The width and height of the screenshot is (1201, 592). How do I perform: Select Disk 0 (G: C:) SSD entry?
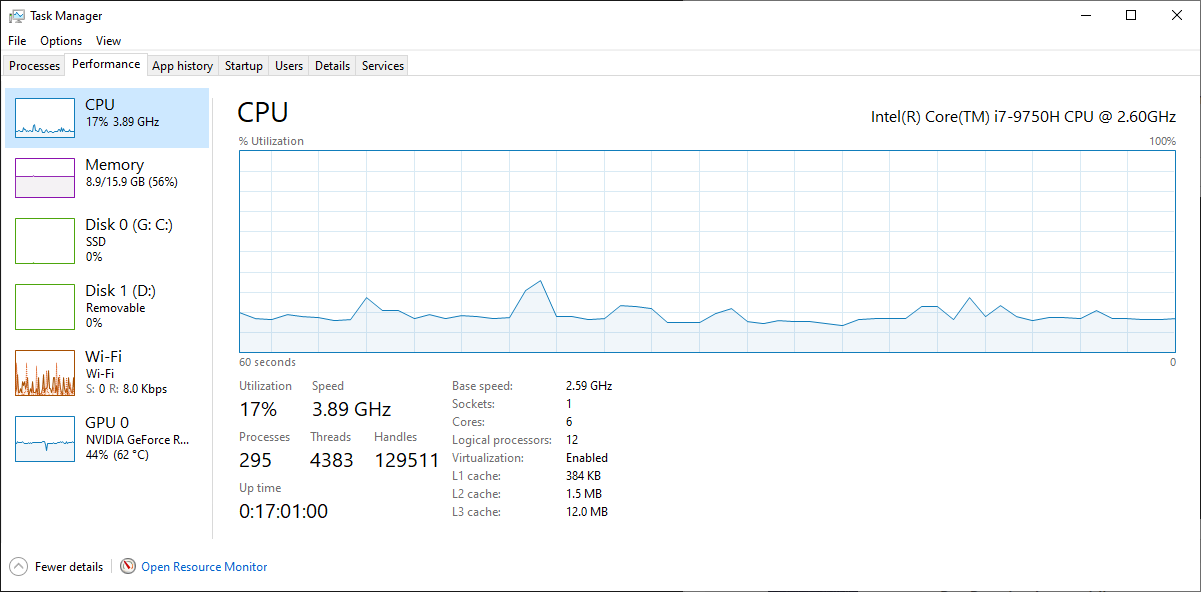tap(129, 240)
